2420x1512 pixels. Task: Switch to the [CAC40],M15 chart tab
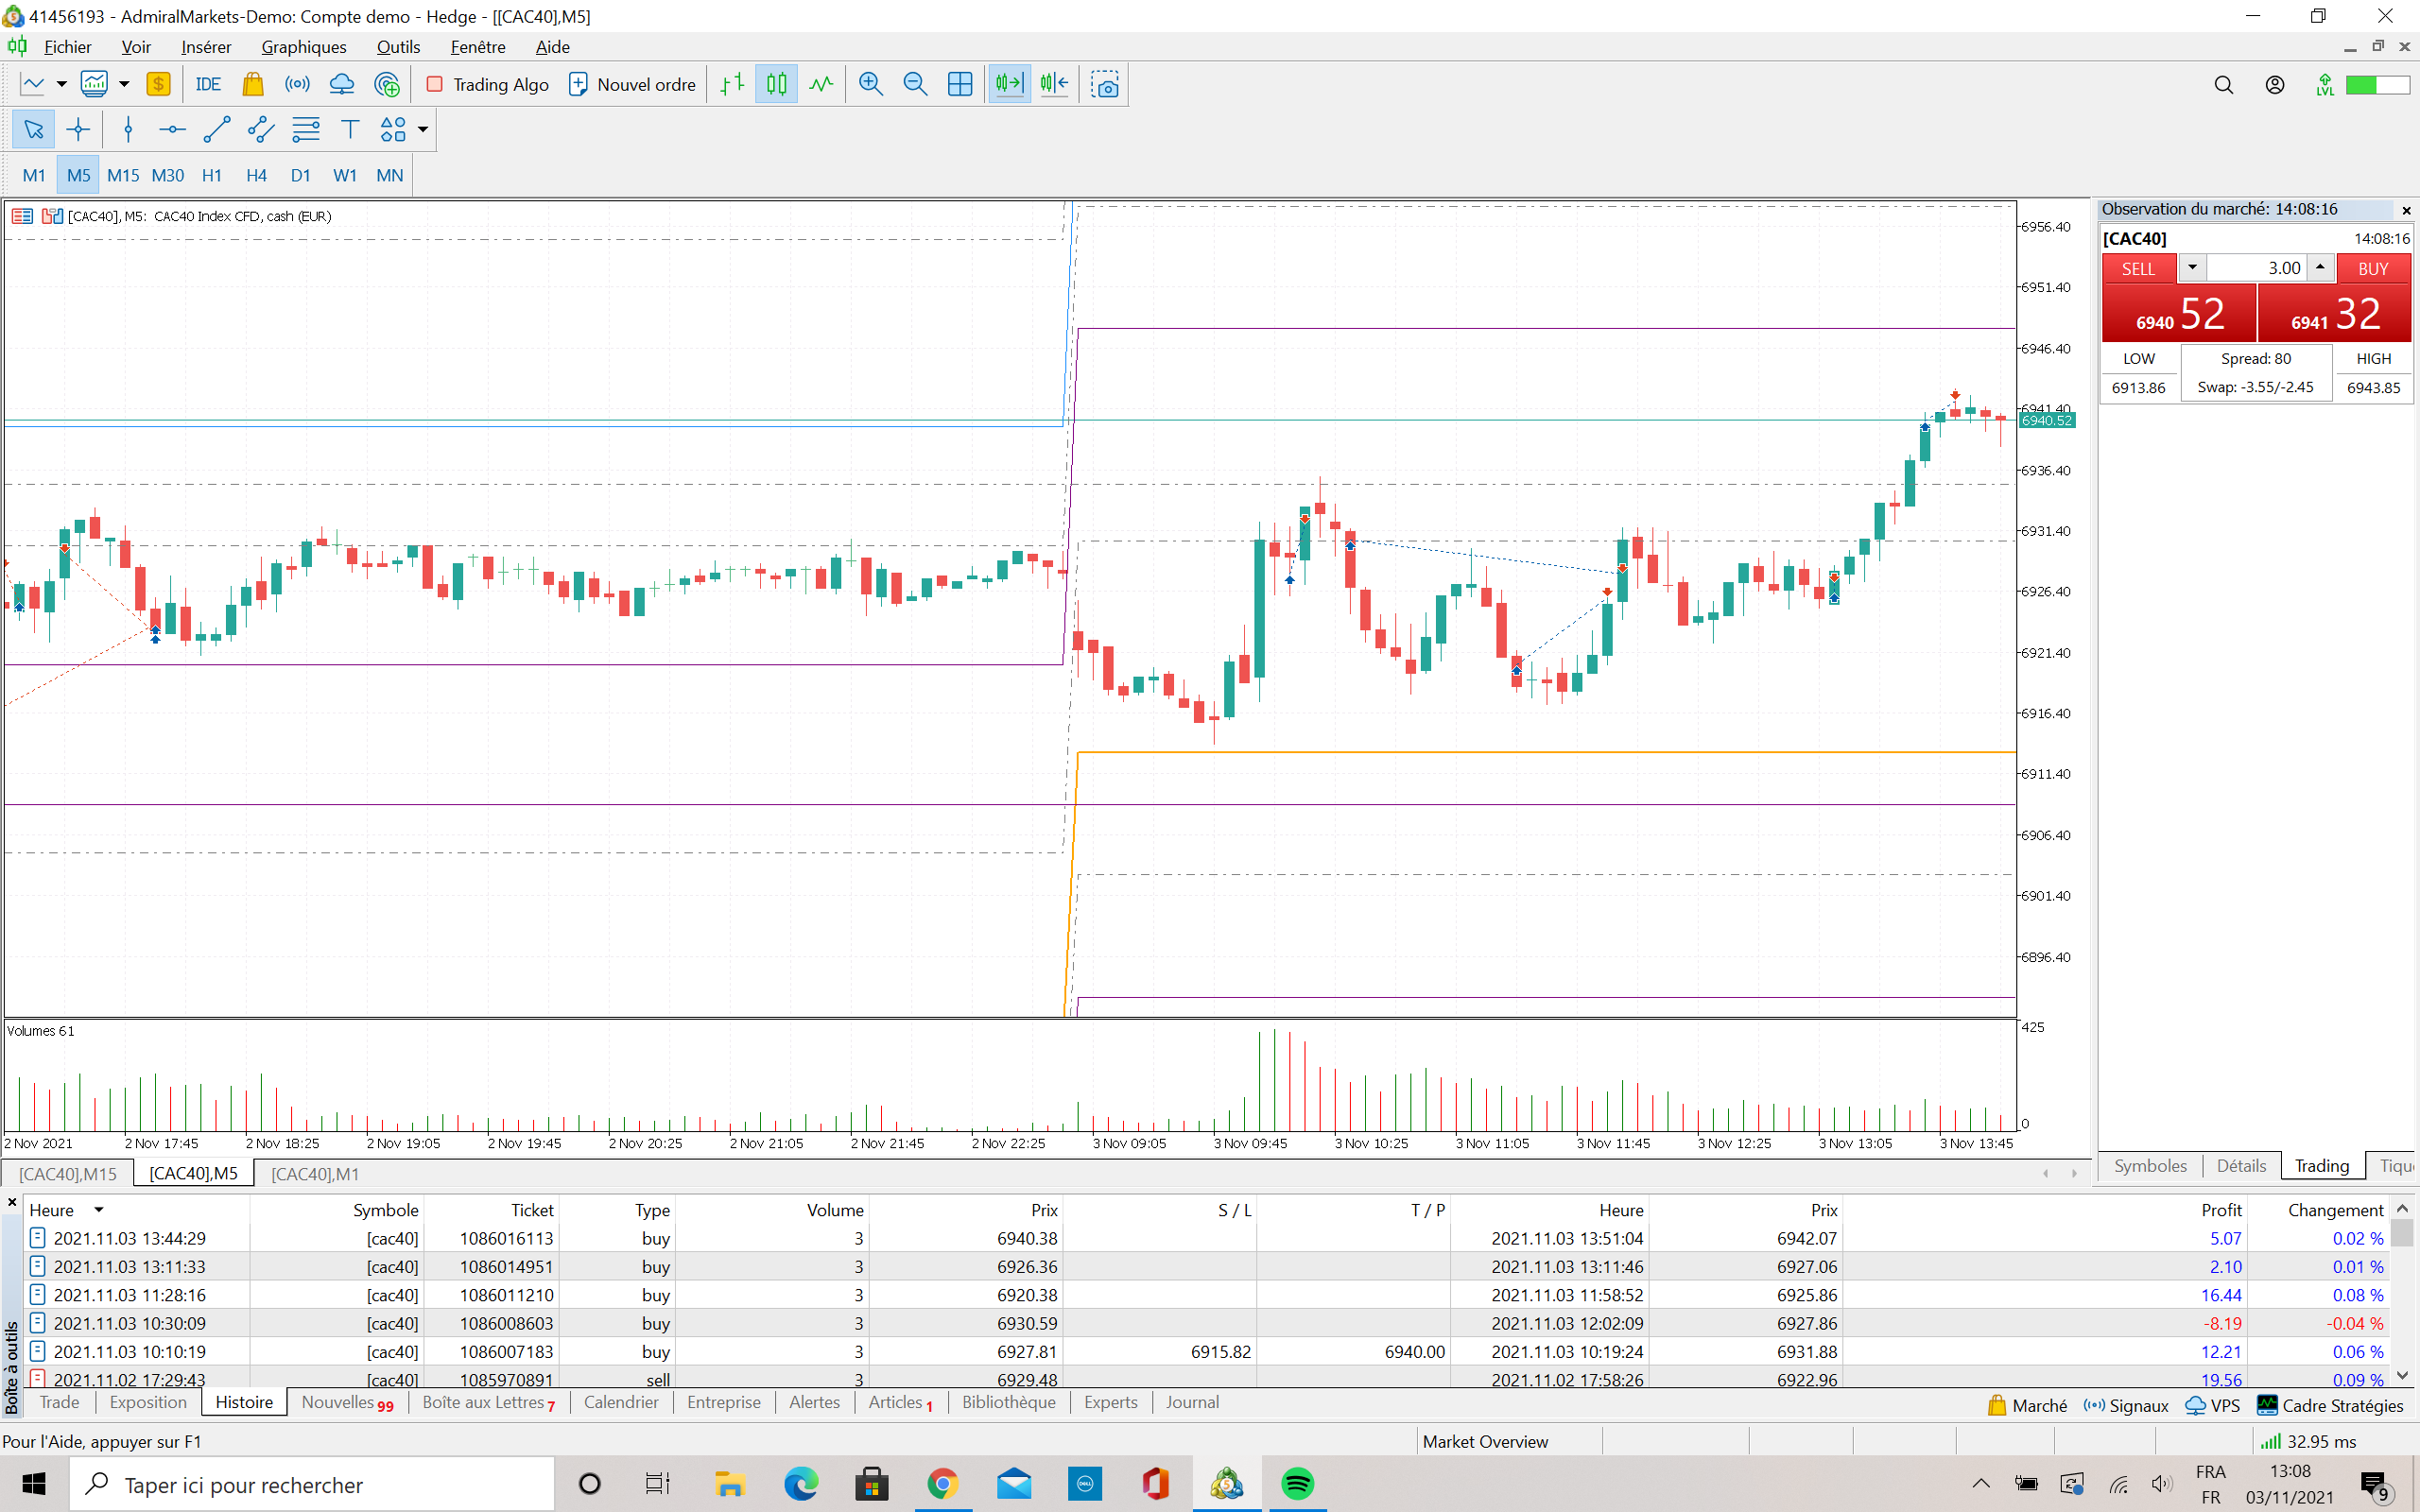(x=68, y=1174)
